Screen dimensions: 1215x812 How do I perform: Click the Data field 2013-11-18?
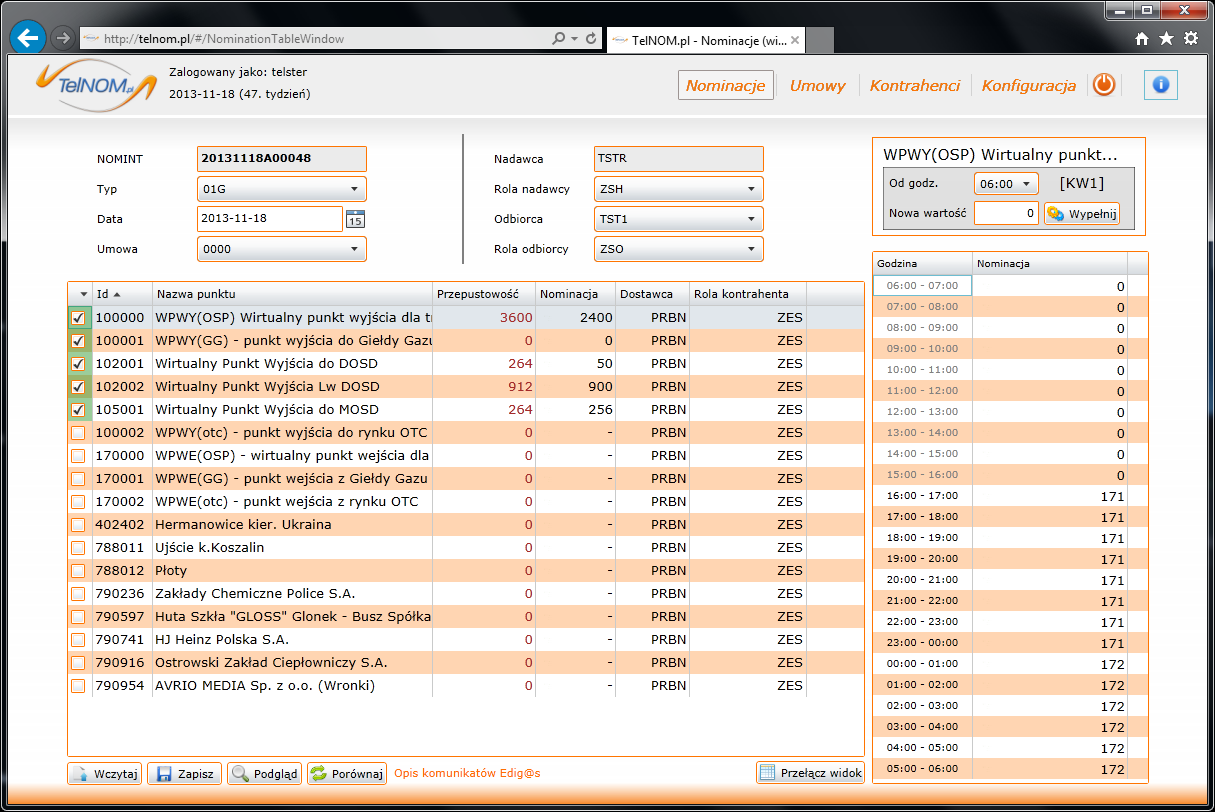tap(270, 219)
